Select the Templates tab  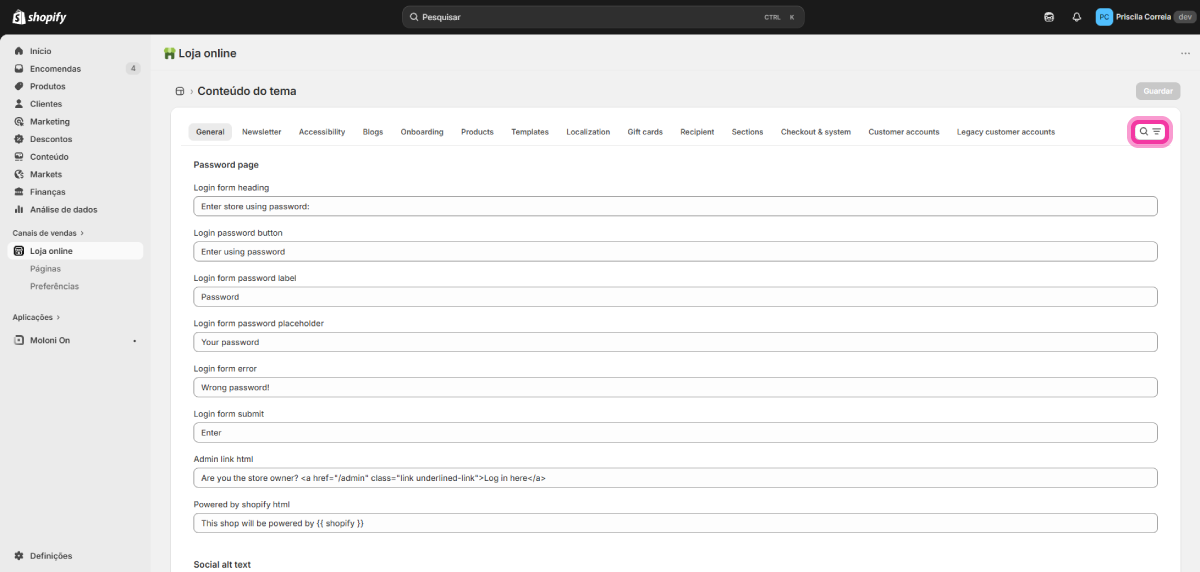point(530,132)
